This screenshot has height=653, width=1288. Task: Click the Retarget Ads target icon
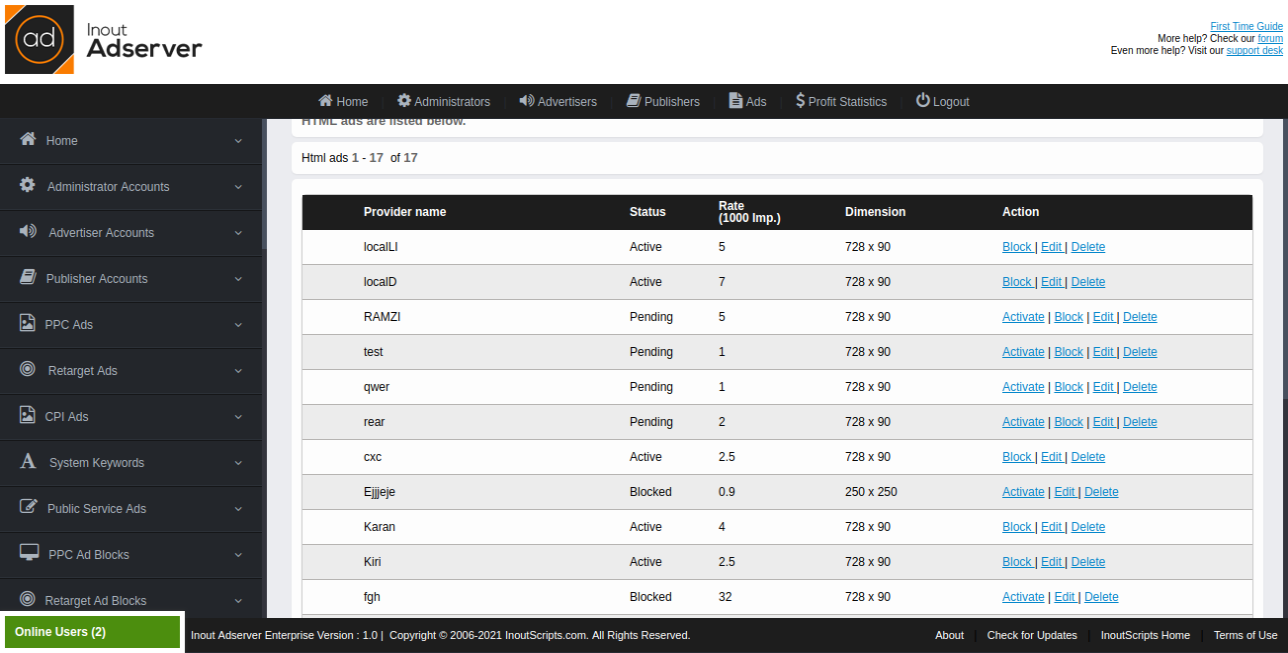tap(28, 369)
